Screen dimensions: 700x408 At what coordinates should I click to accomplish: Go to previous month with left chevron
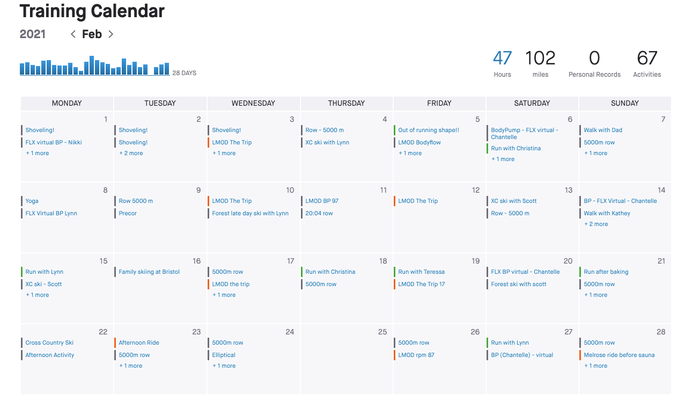point(73,34)
